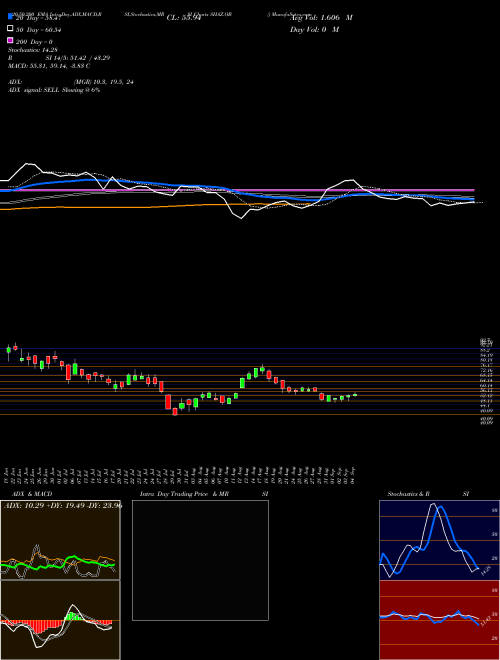Click the ADX signal SELL text
500x660 pixels.
tap(54, 90)
